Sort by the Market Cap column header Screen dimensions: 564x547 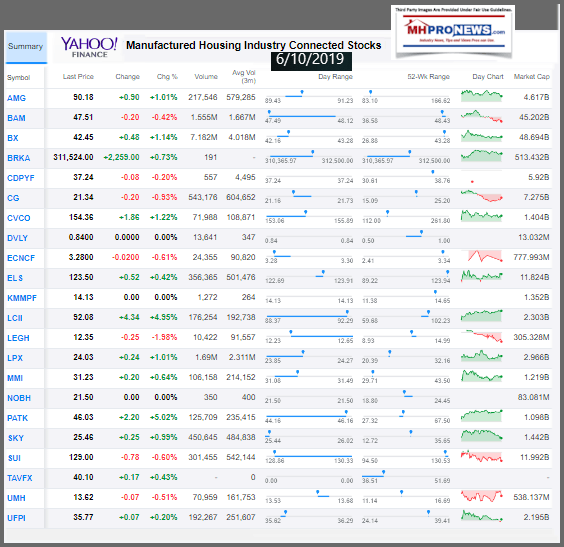[x=532, y=76]
